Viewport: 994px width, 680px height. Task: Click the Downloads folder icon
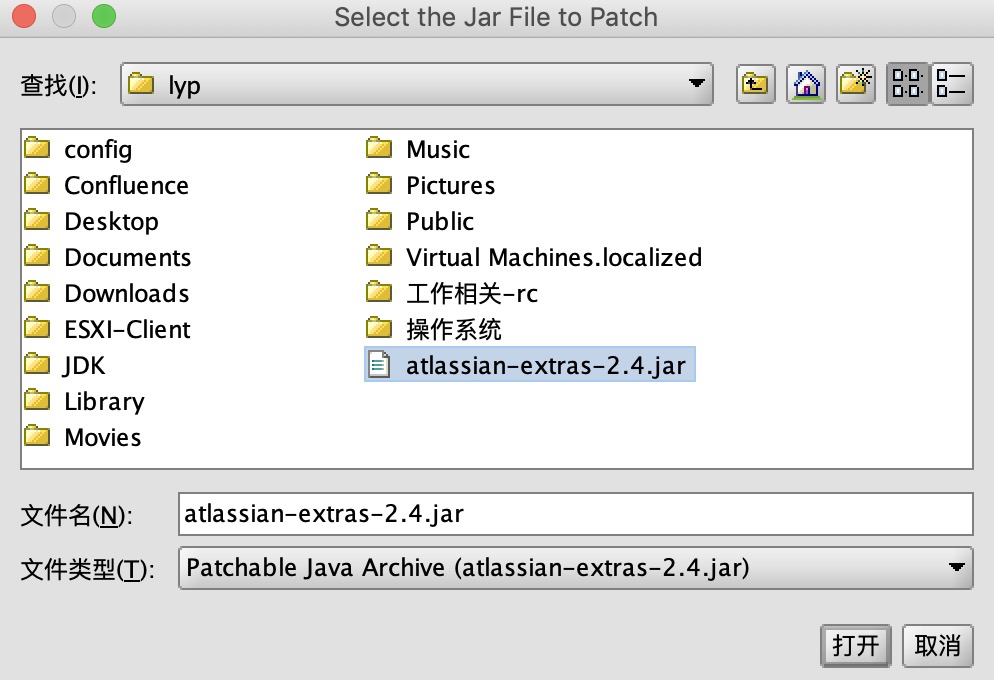pyautogui.click(x=37, y=292)
